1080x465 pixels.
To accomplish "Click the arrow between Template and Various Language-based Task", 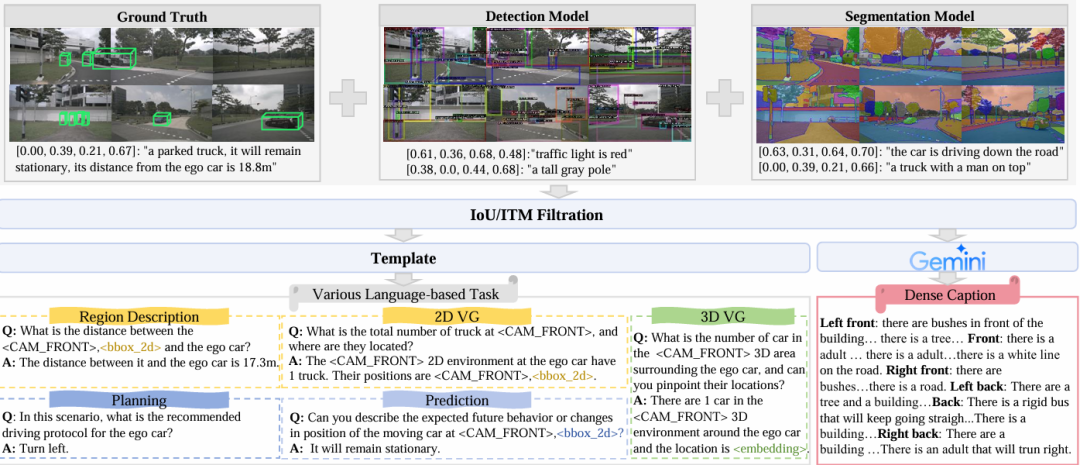I will [404, 277].
